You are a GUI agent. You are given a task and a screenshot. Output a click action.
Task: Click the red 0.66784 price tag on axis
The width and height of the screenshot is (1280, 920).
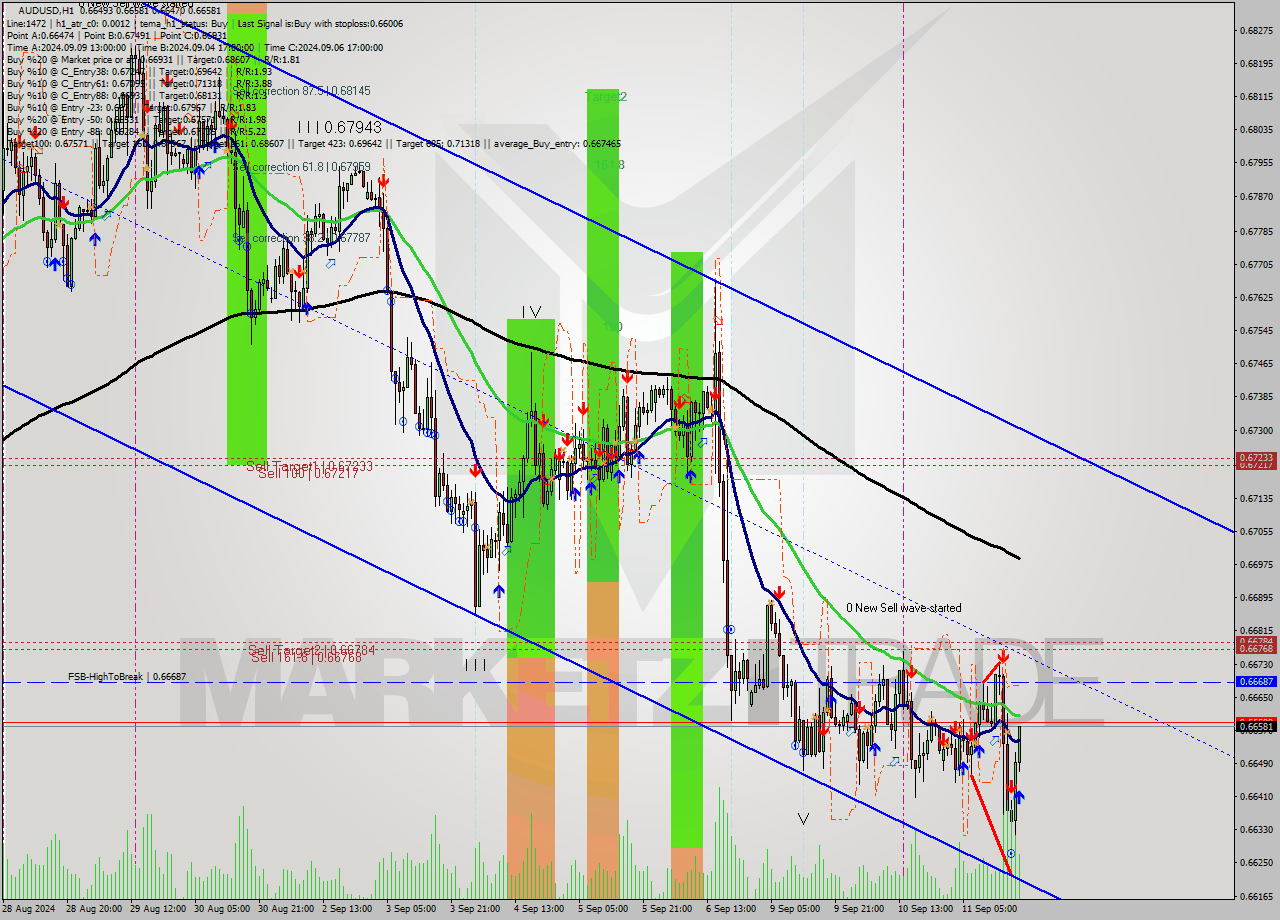click(x=1256, y=641)
